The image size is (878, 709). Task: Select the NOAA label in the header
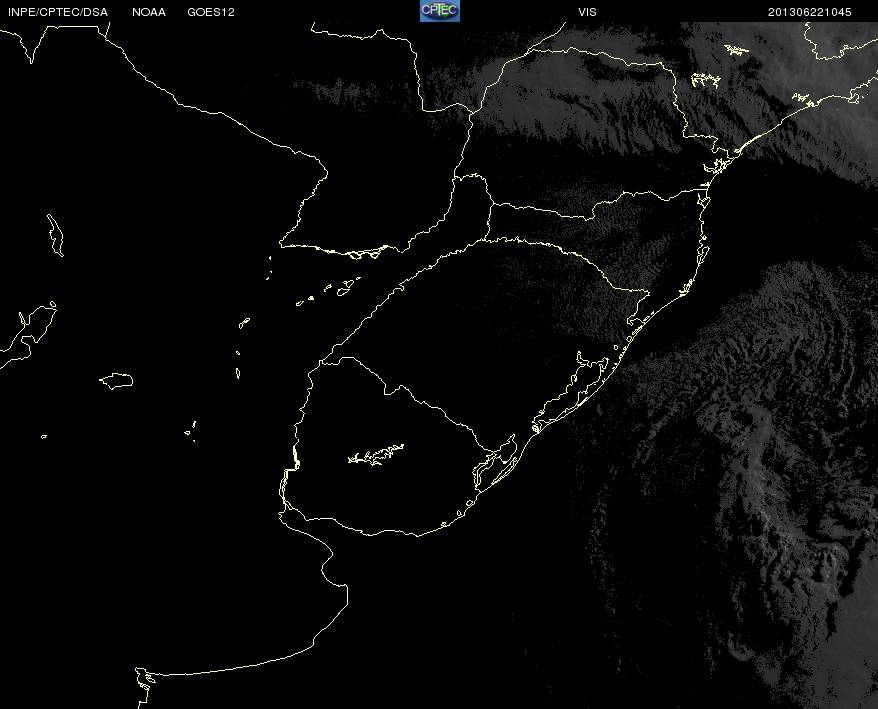(149, 12)
